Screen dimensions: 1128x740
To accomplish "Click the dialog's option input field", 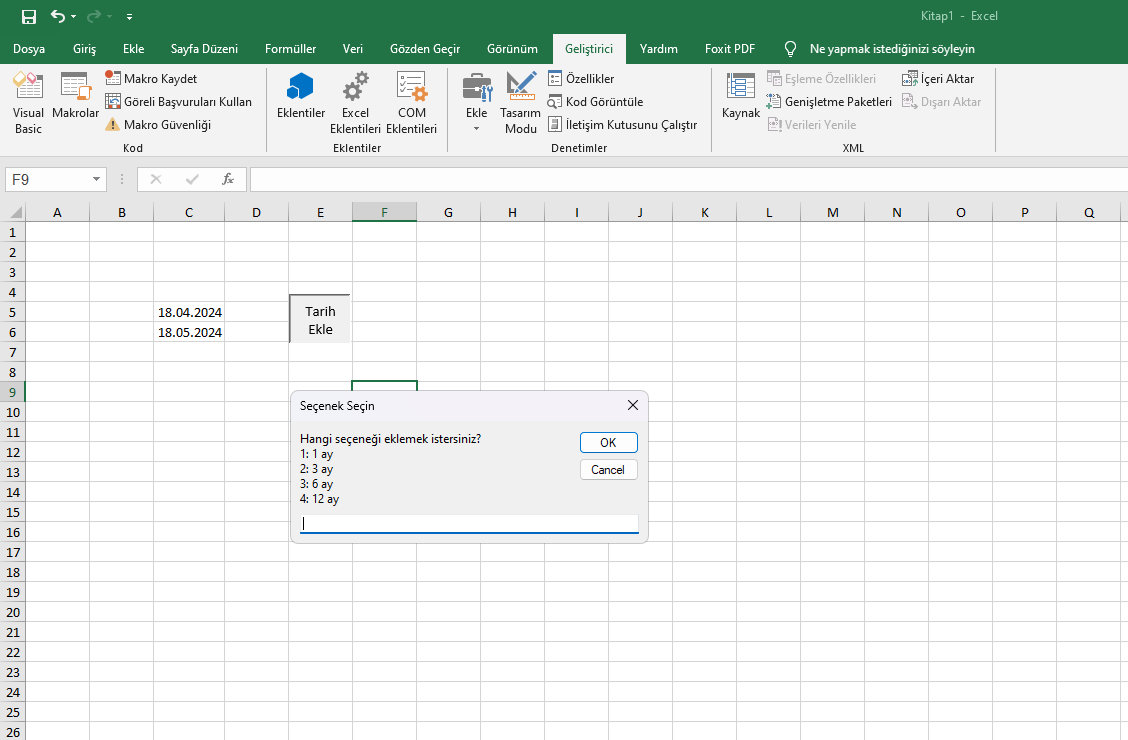I will pos(468,523).
